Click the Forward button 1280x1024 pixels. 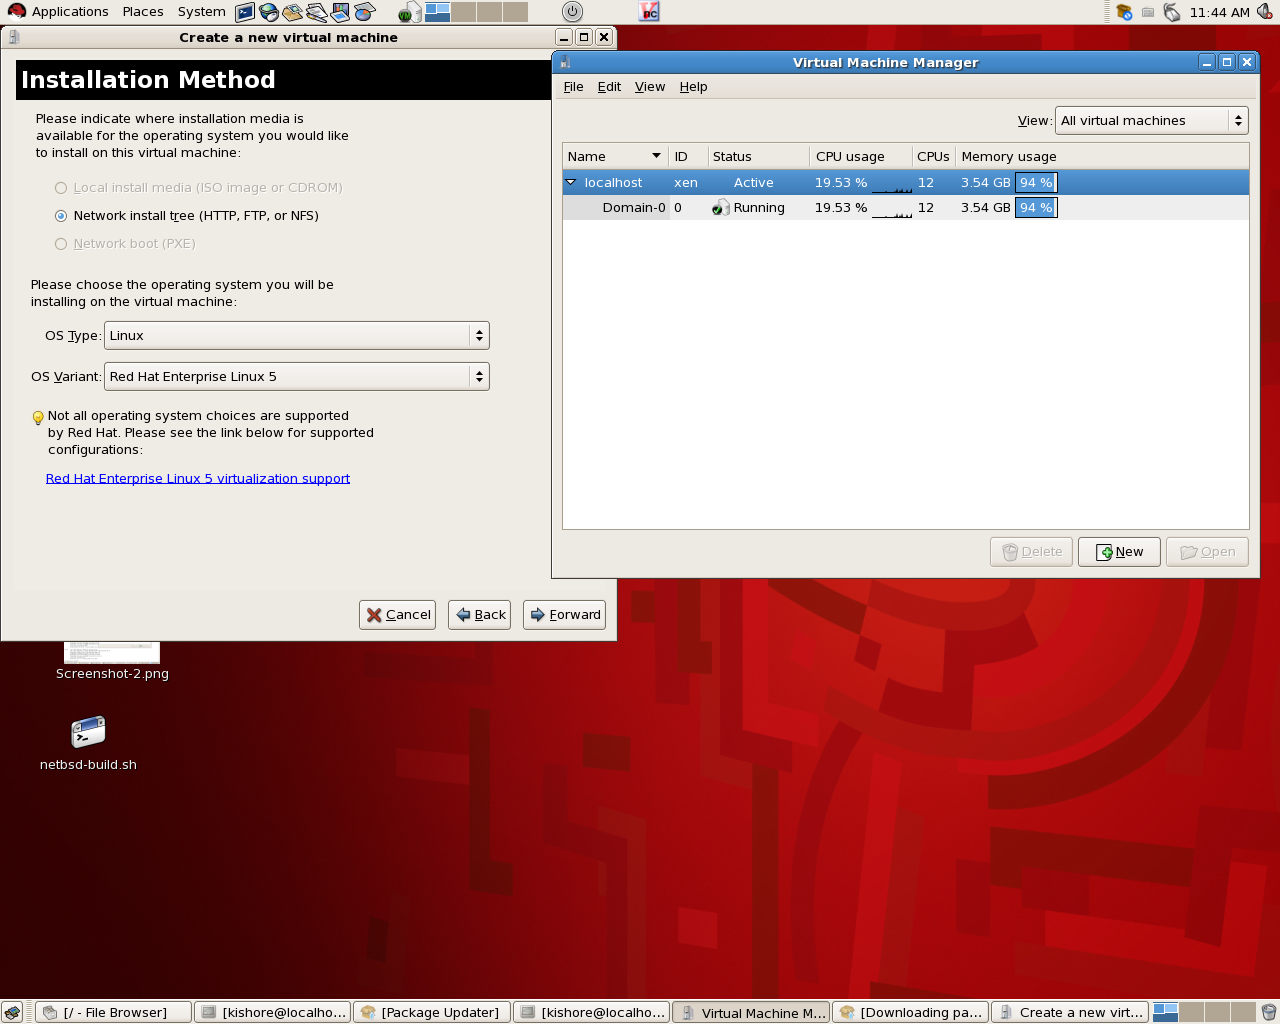564,615
